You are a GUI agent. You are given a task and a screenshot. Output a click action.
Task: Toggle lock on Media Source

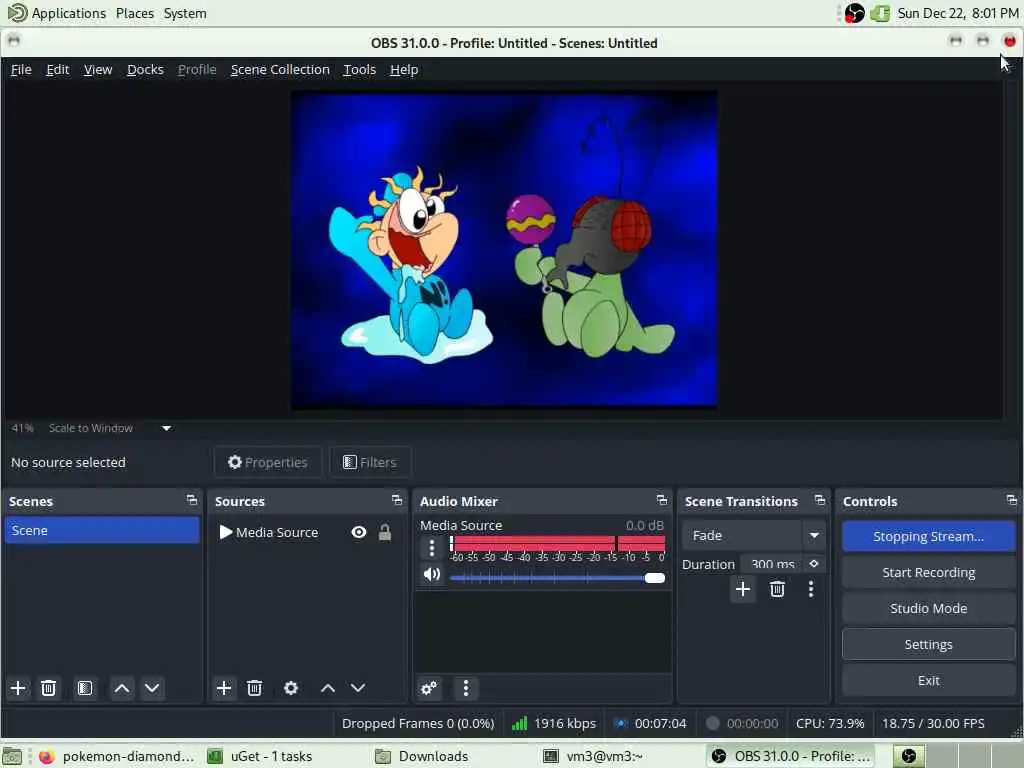point(385,532)
